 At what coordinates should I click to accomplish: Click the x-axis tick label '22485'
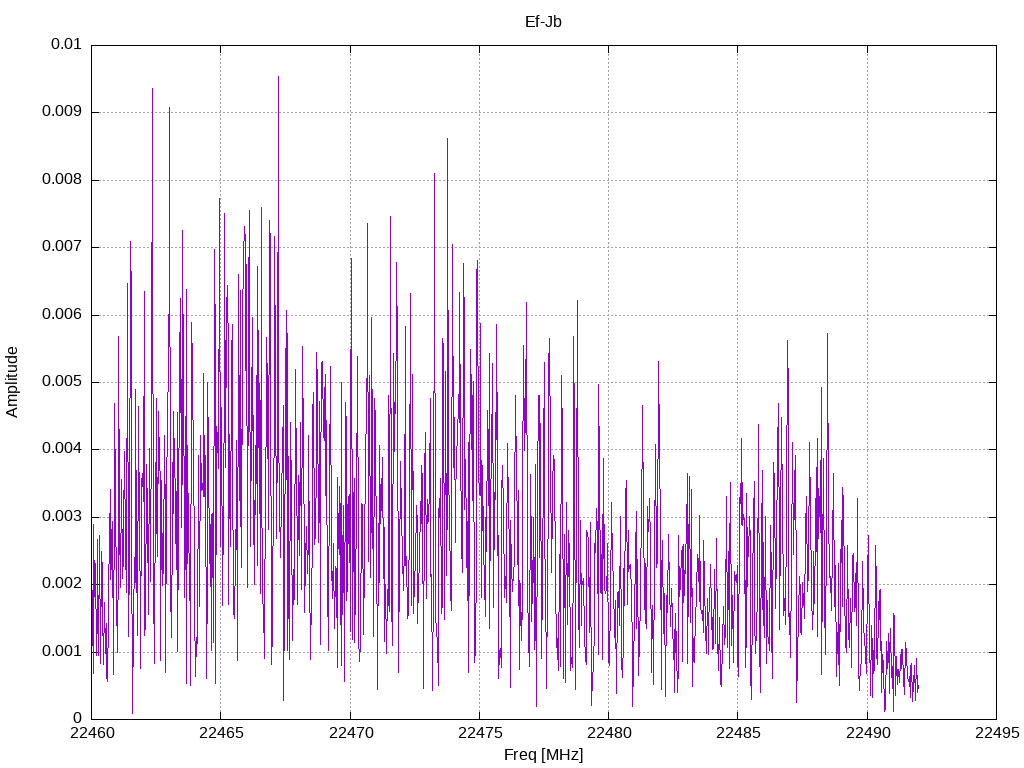739,733
